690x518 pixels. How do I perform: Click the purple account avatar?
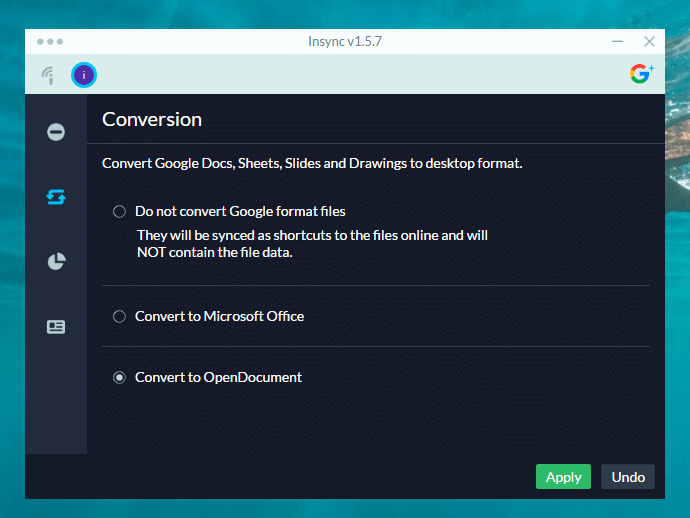(84, 74)
